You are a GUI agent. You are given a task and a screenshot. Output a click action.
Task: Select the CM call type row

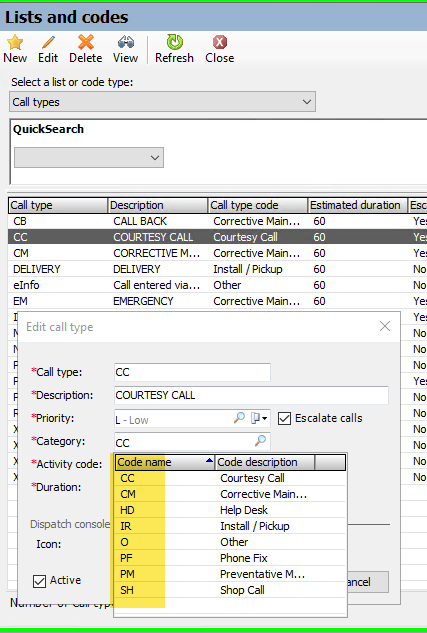(218, 253)
